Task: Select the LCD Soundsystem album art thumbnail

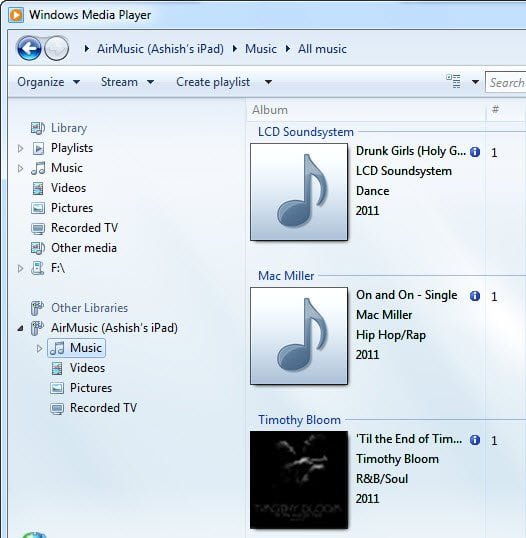Action: [299, 192]
